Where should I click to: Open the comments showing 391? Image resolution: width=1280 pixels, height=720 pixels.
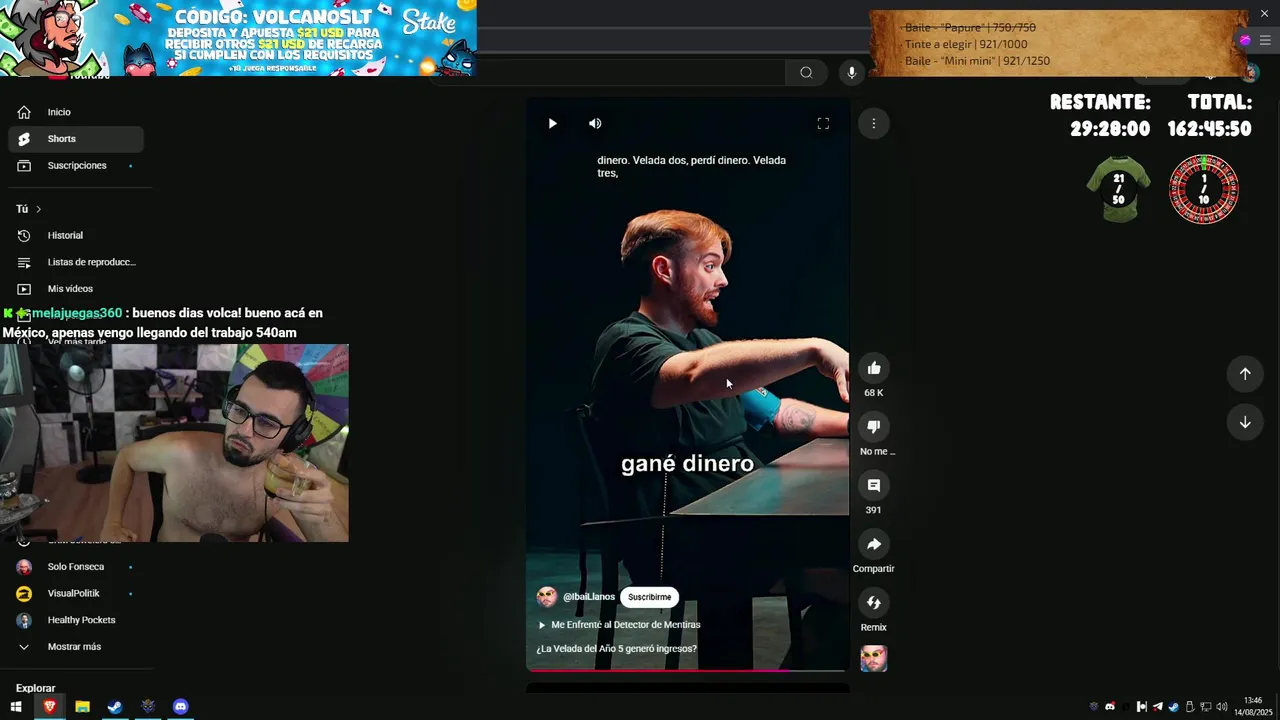[873, 485]
